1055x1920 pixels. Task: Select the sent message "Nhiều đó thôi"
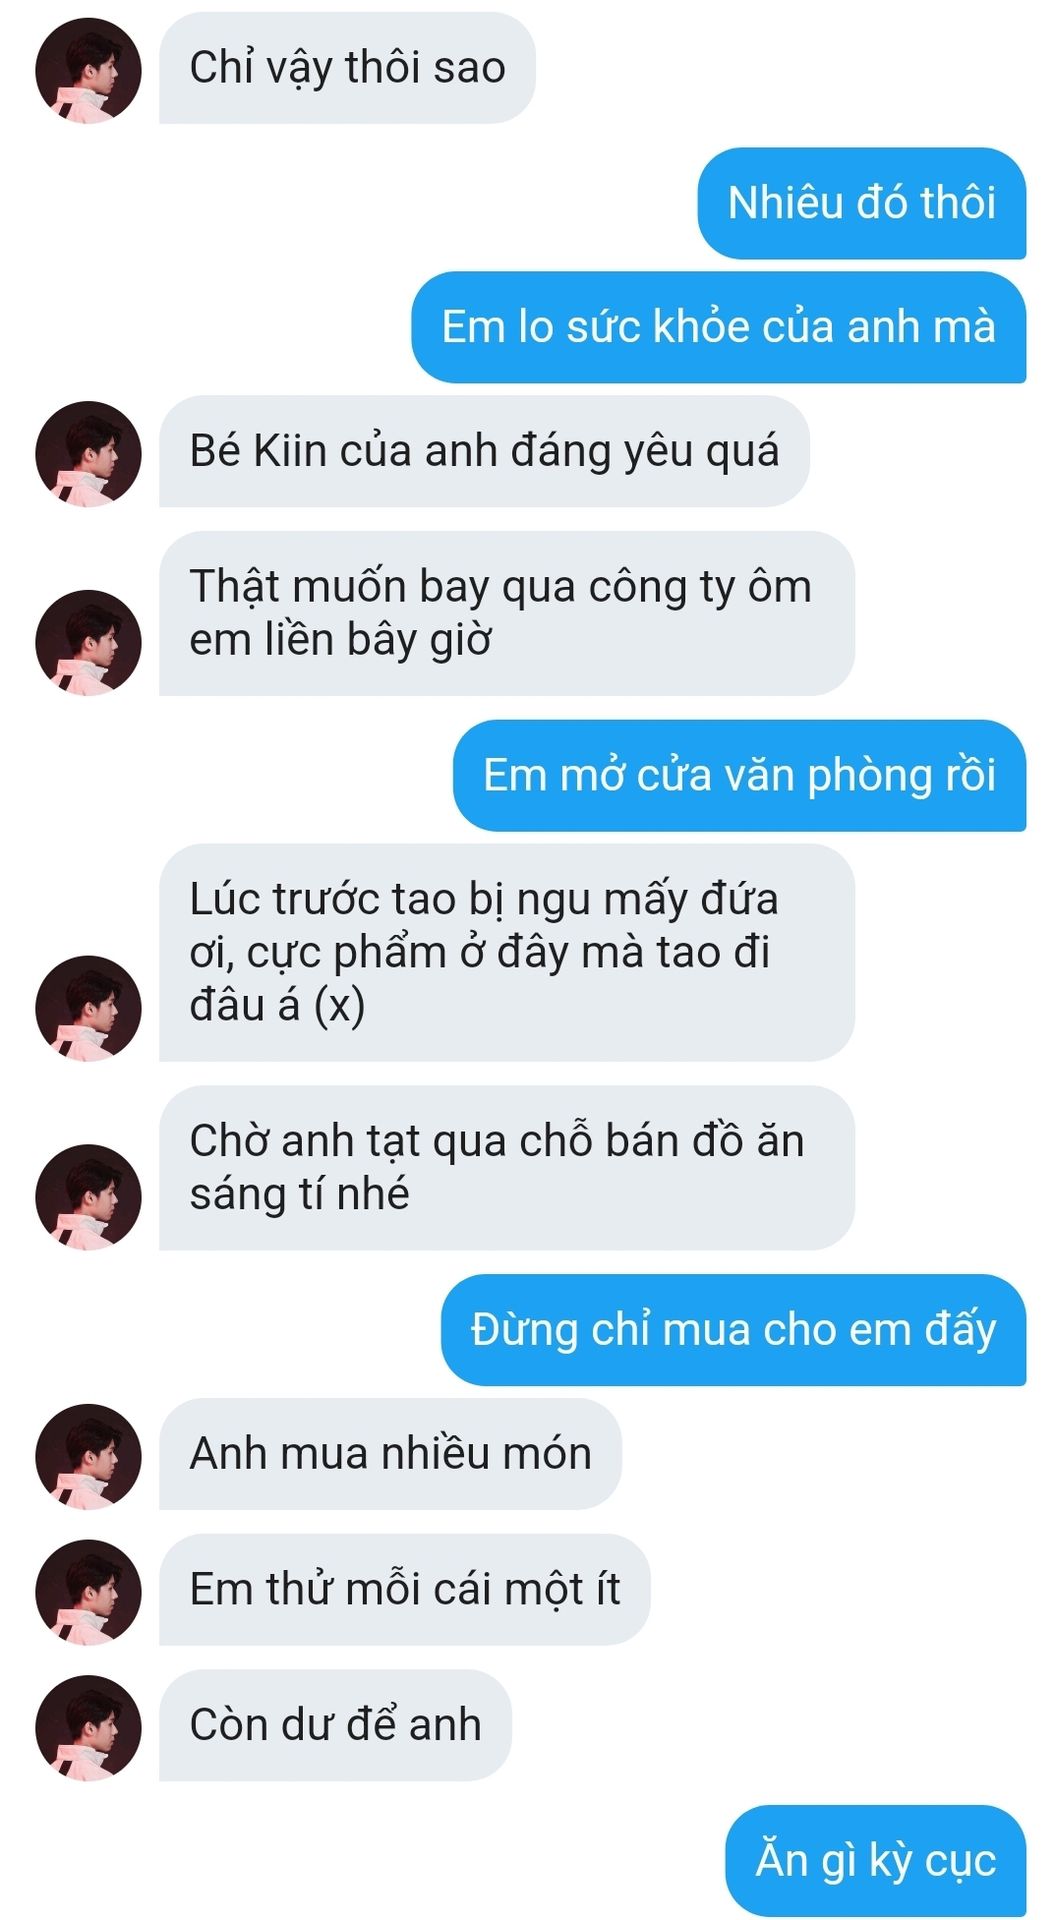(862, 203)
